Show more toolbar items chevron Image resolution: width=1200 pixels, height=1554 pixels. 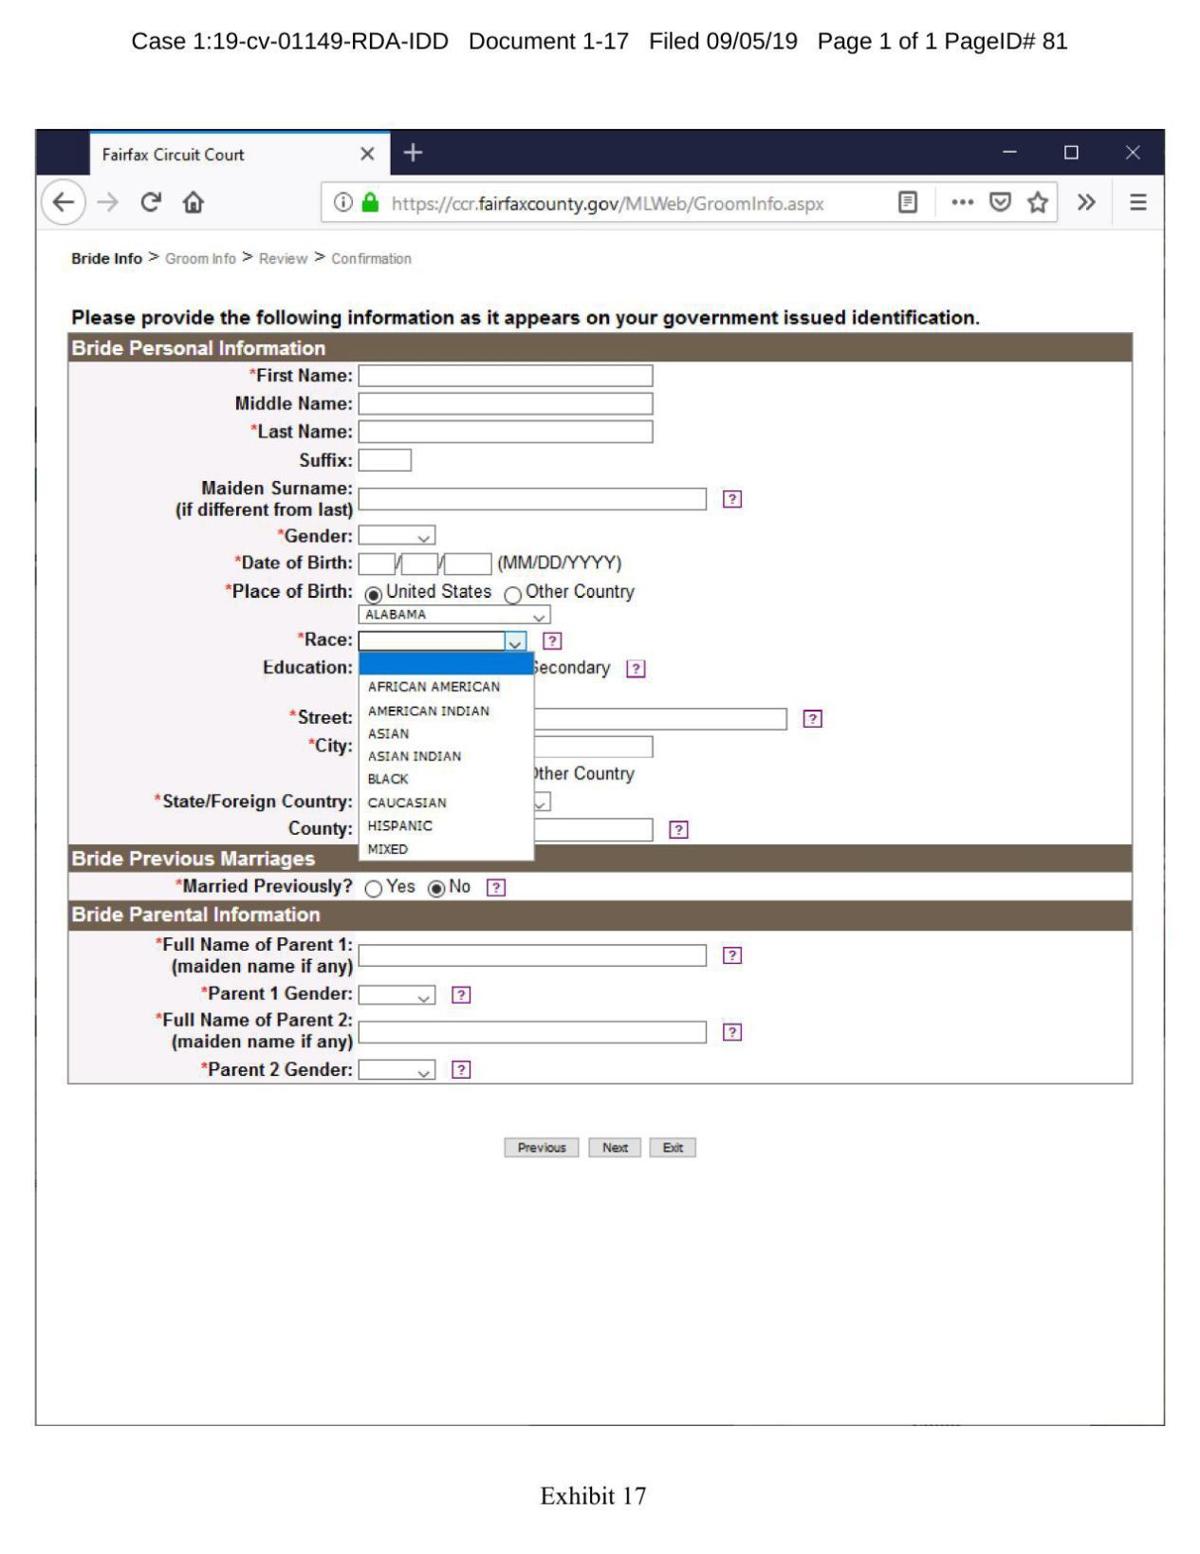[1086, 203]
